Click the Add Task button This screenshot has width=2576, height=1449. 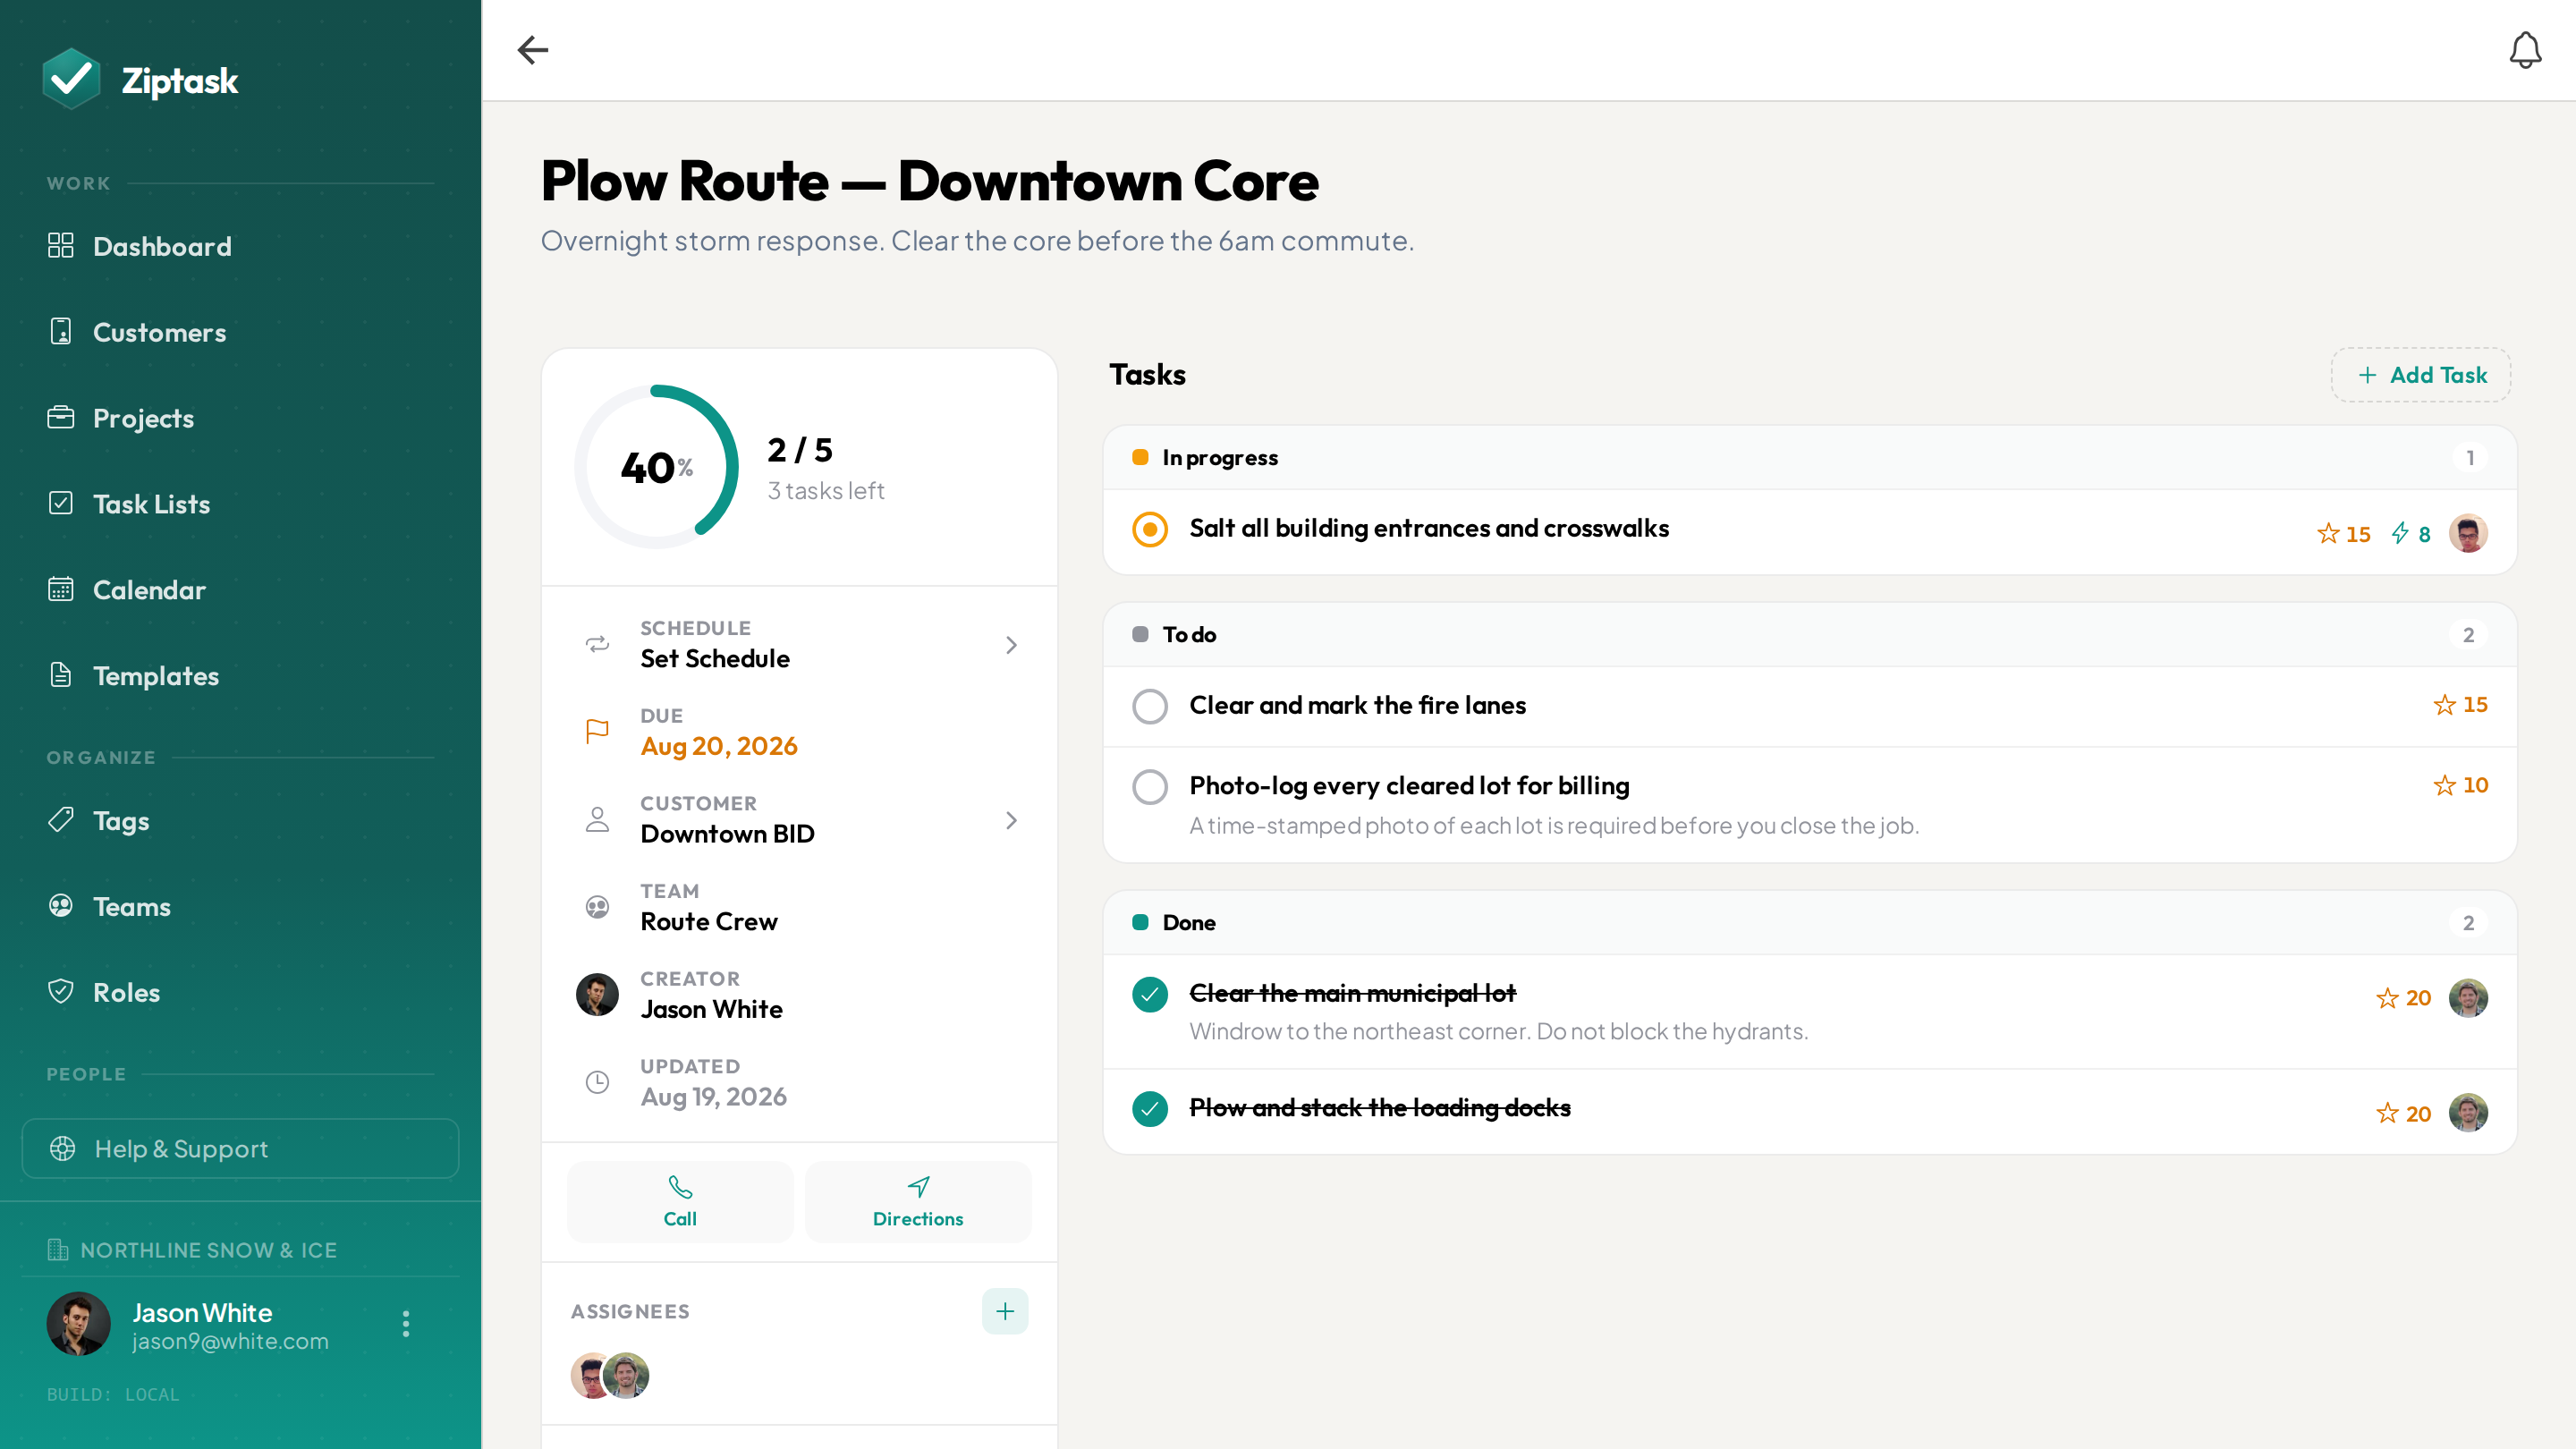[x=2421, y=375]
